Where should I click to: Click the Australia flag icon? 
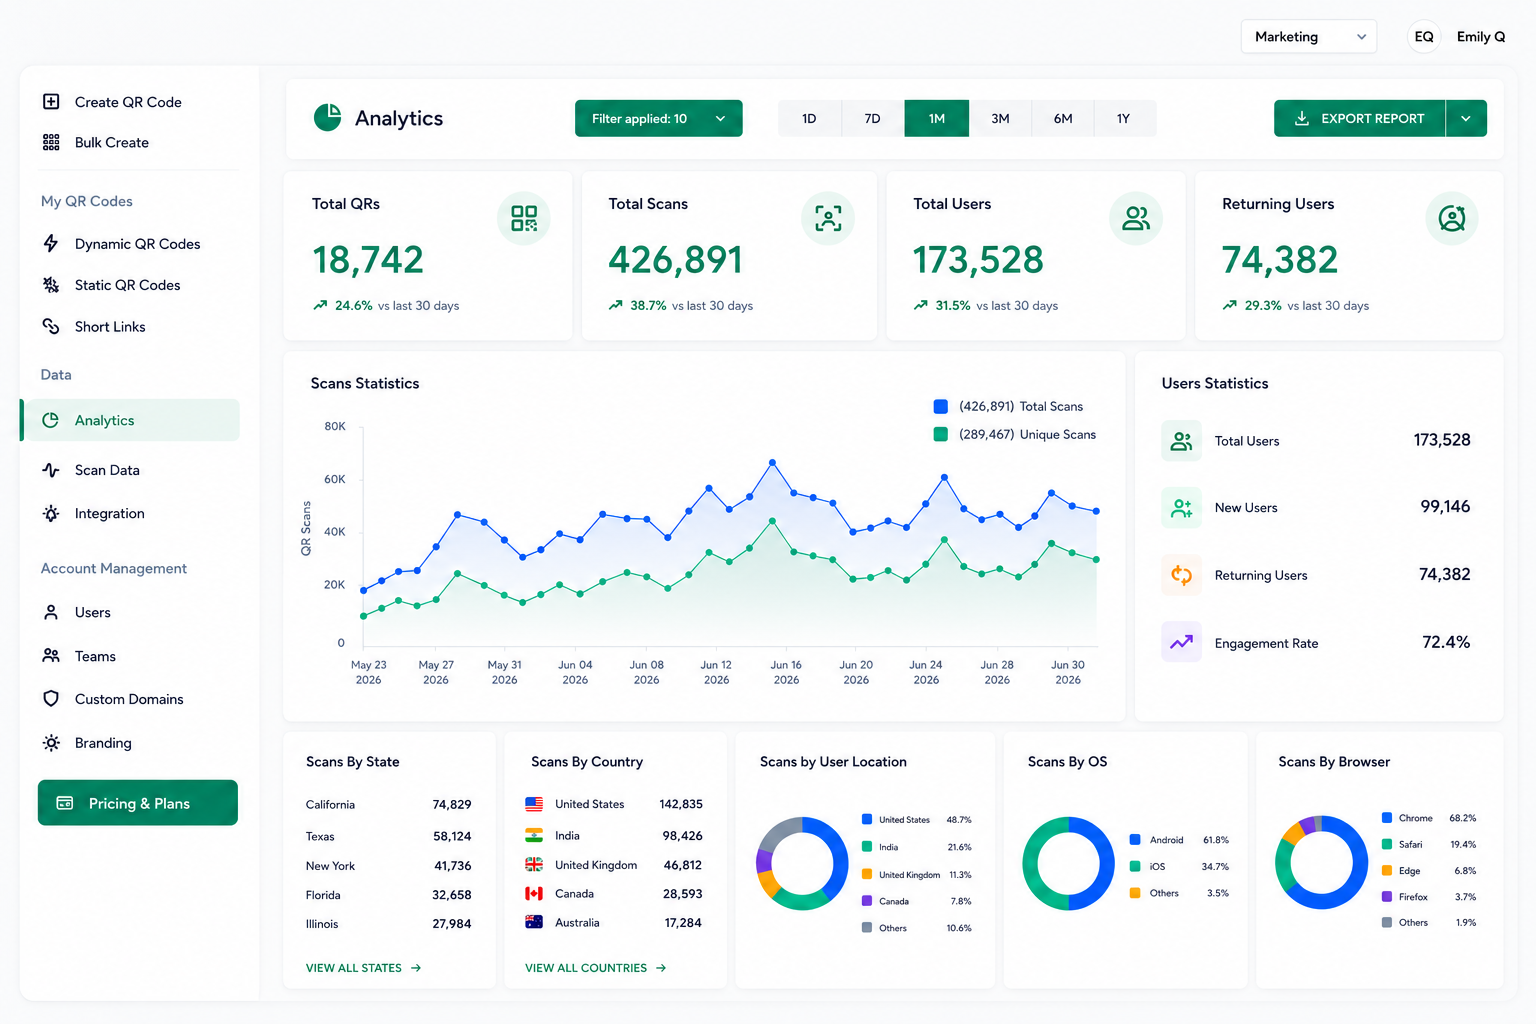pos(534,922)
